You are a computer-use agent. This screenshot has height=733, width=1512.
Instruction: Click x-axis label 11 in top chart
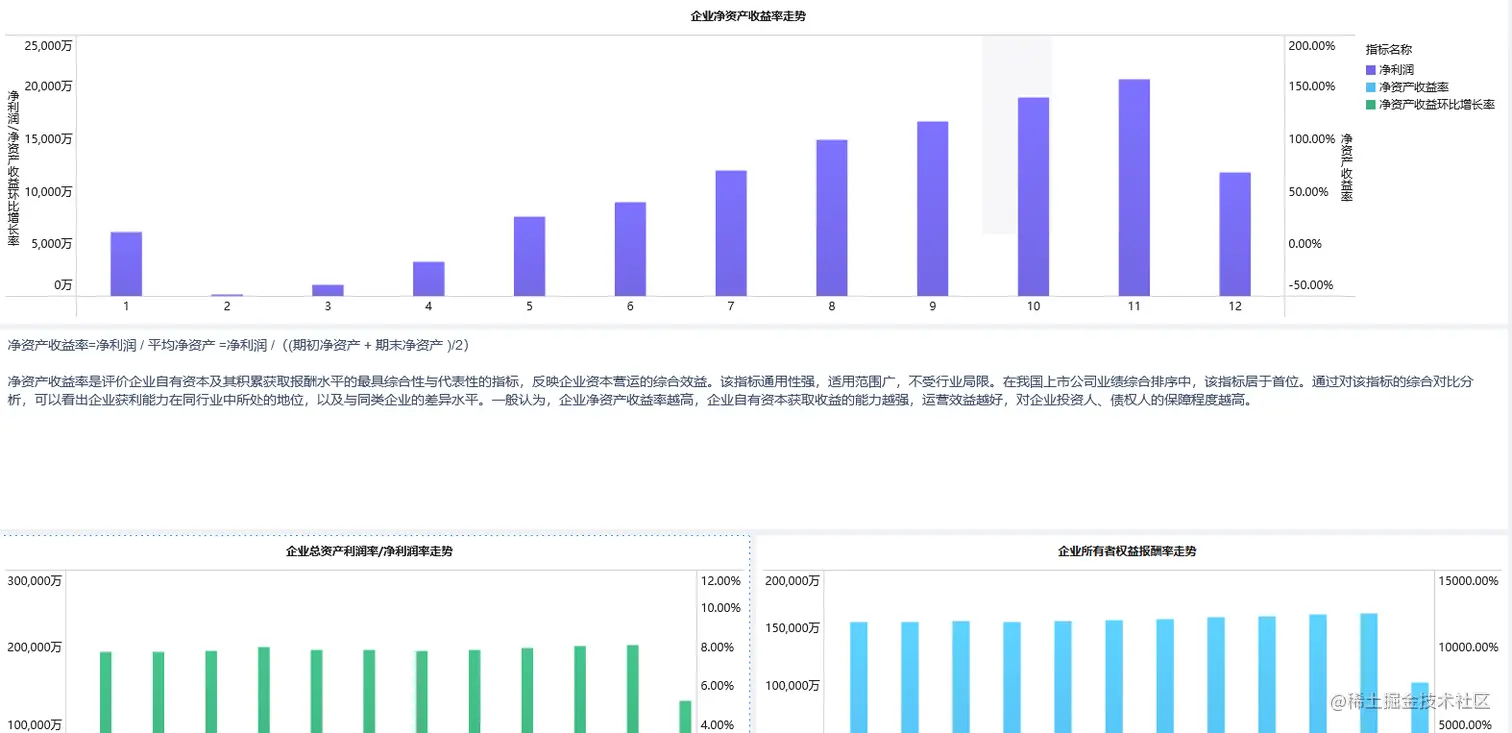click(x=1134, y=306)
